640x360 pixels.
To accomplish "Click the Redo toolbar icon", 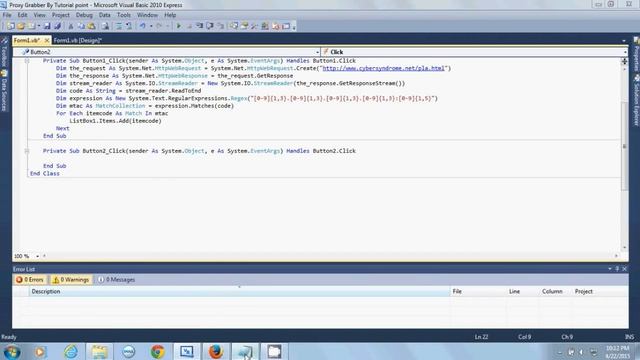I will pyautogui.click(x=159, y=26).
